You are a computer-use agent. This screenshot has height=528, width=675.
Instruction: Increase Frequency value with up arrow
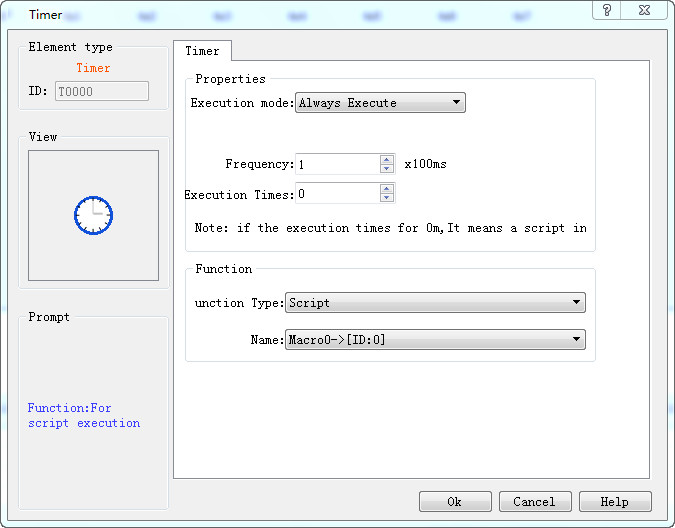(387, 159)
